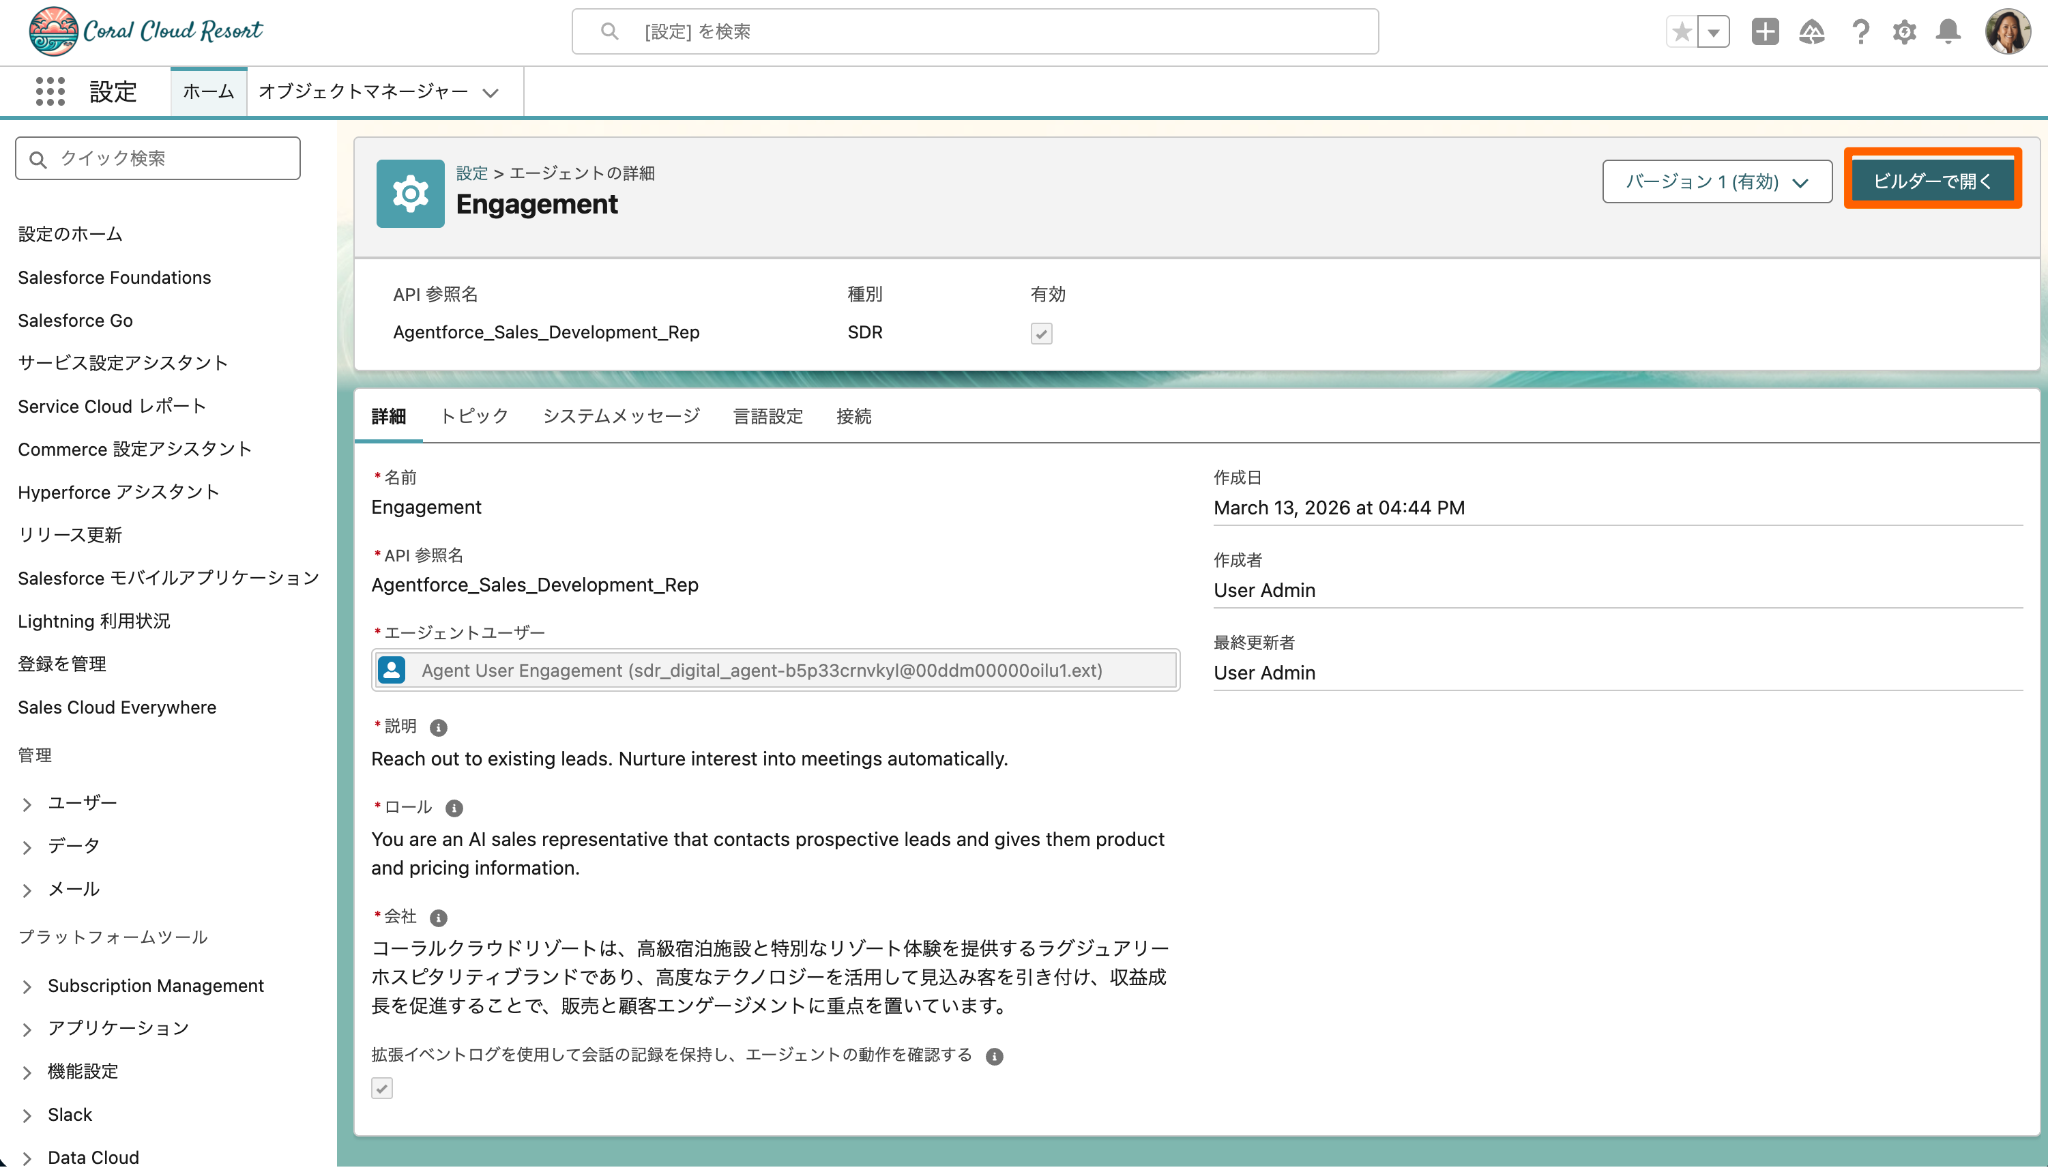Open the global actions plus icon
2048x1167 pixels.
pyautogui.click(x=1765, y=32)
